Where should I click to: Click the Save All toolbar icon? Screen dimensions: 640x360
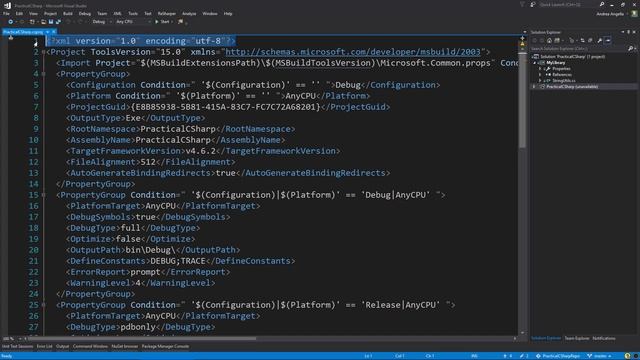coord(58,22)
